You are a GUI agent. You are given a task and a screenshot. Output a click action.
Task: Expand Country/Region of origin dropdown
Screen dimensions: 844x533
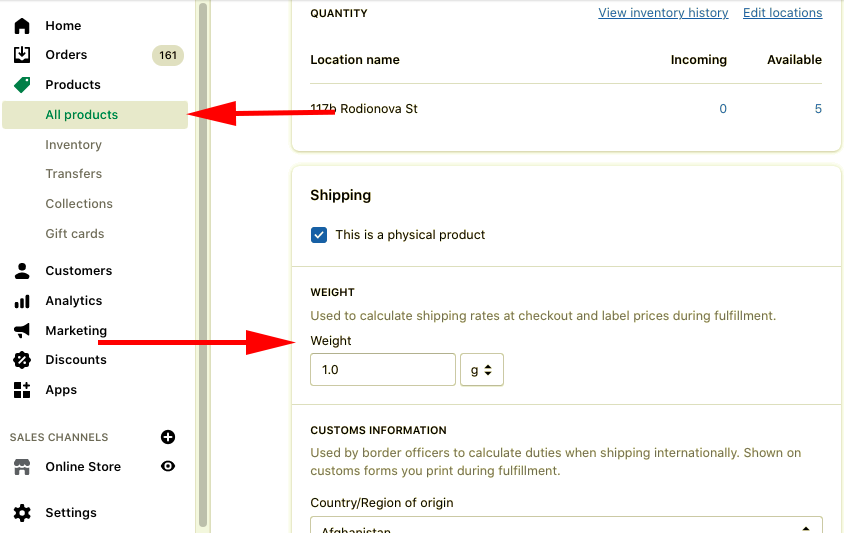point(566,525)
